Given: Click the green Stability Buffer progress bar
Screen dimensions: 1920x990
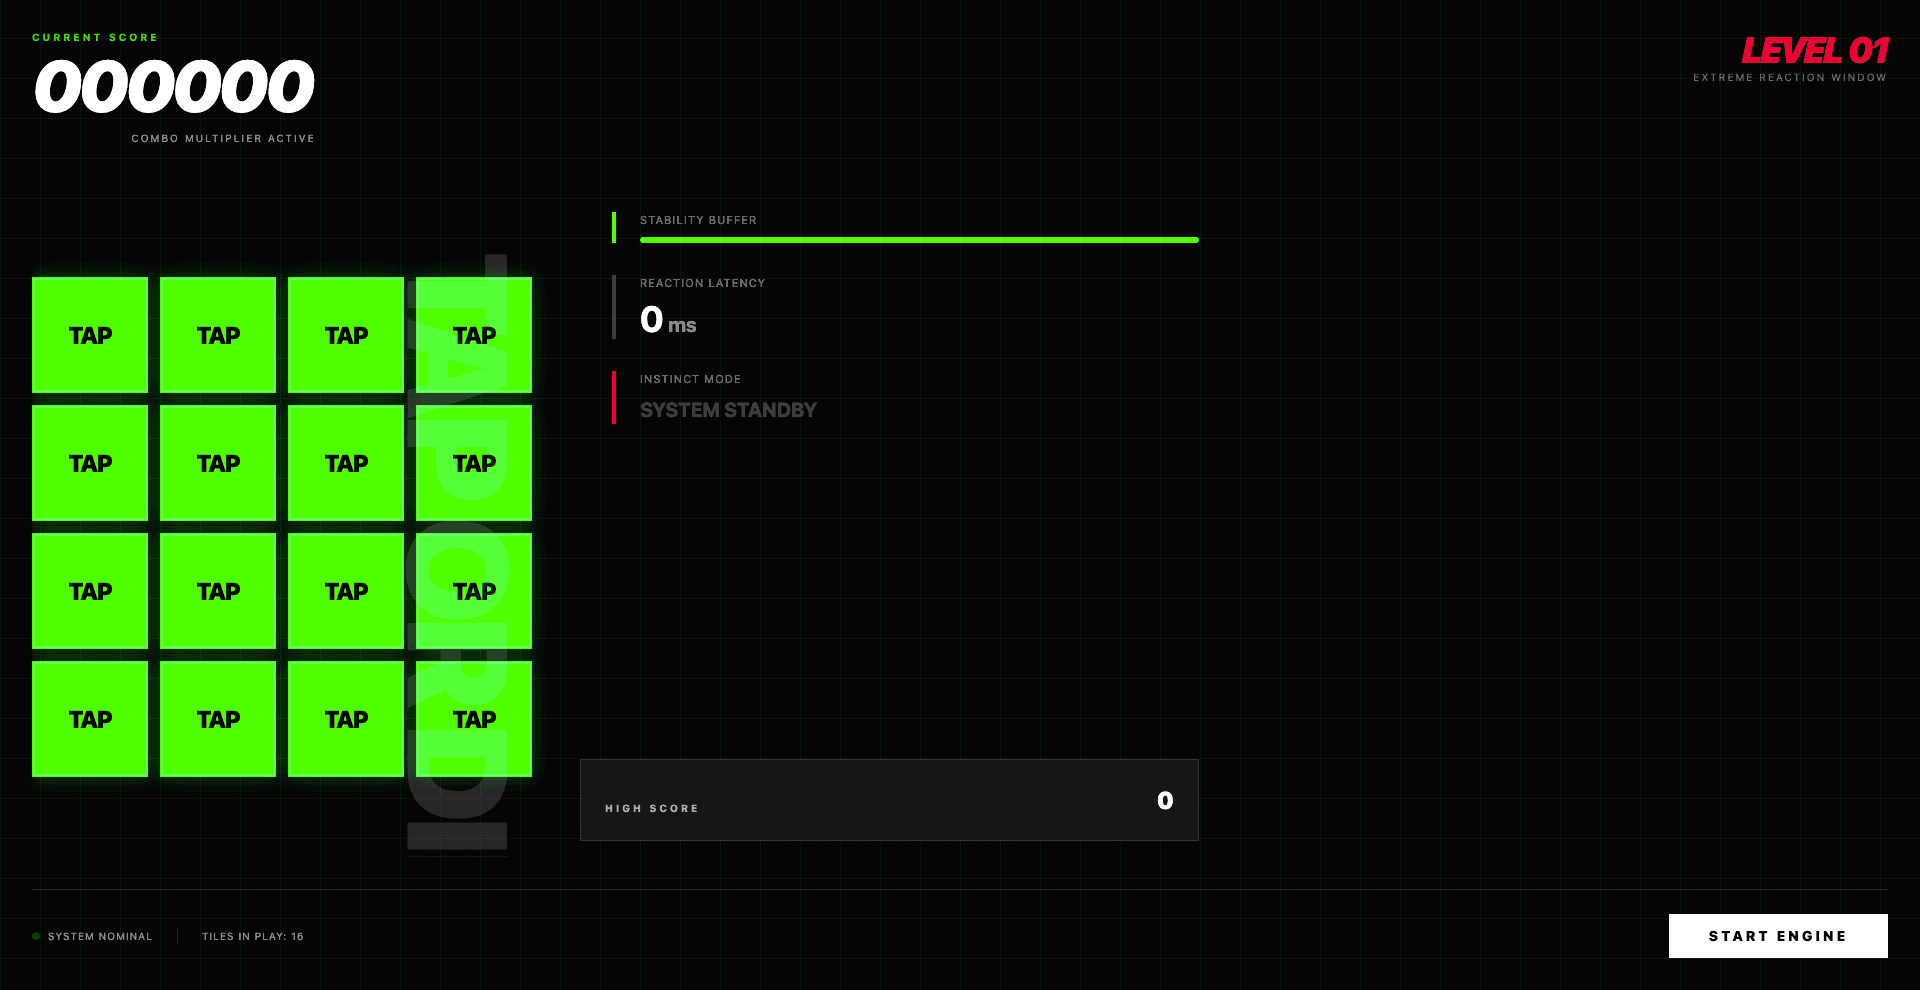Looking at the screenshot, I should [919, 240].
